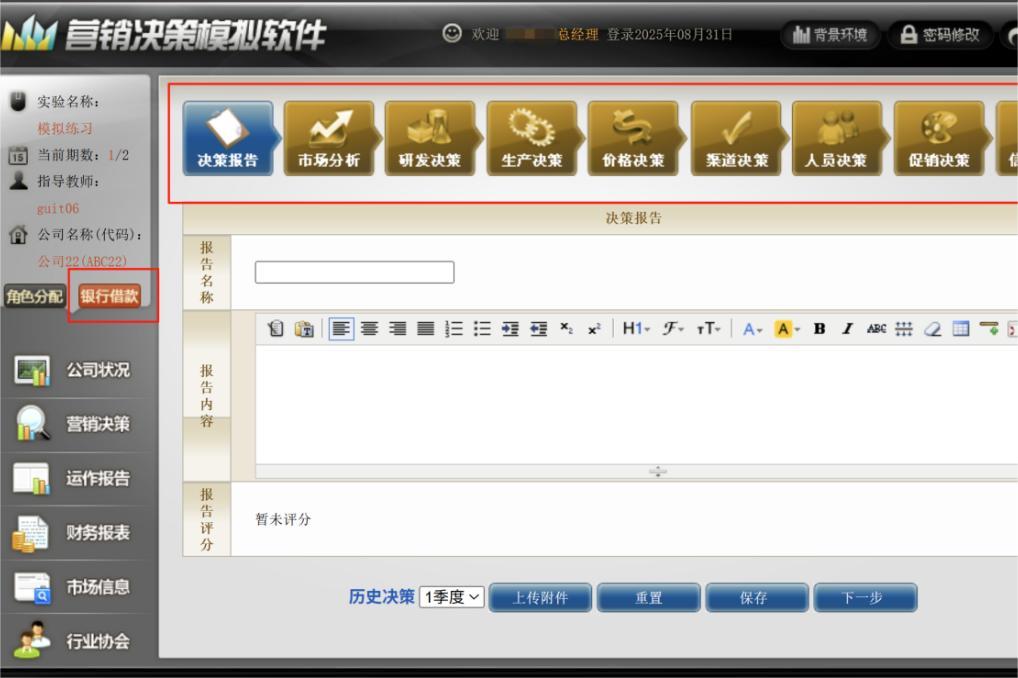Open the 促销决策 step icon
1018x678 pixels.
click(x=938, y=138)
